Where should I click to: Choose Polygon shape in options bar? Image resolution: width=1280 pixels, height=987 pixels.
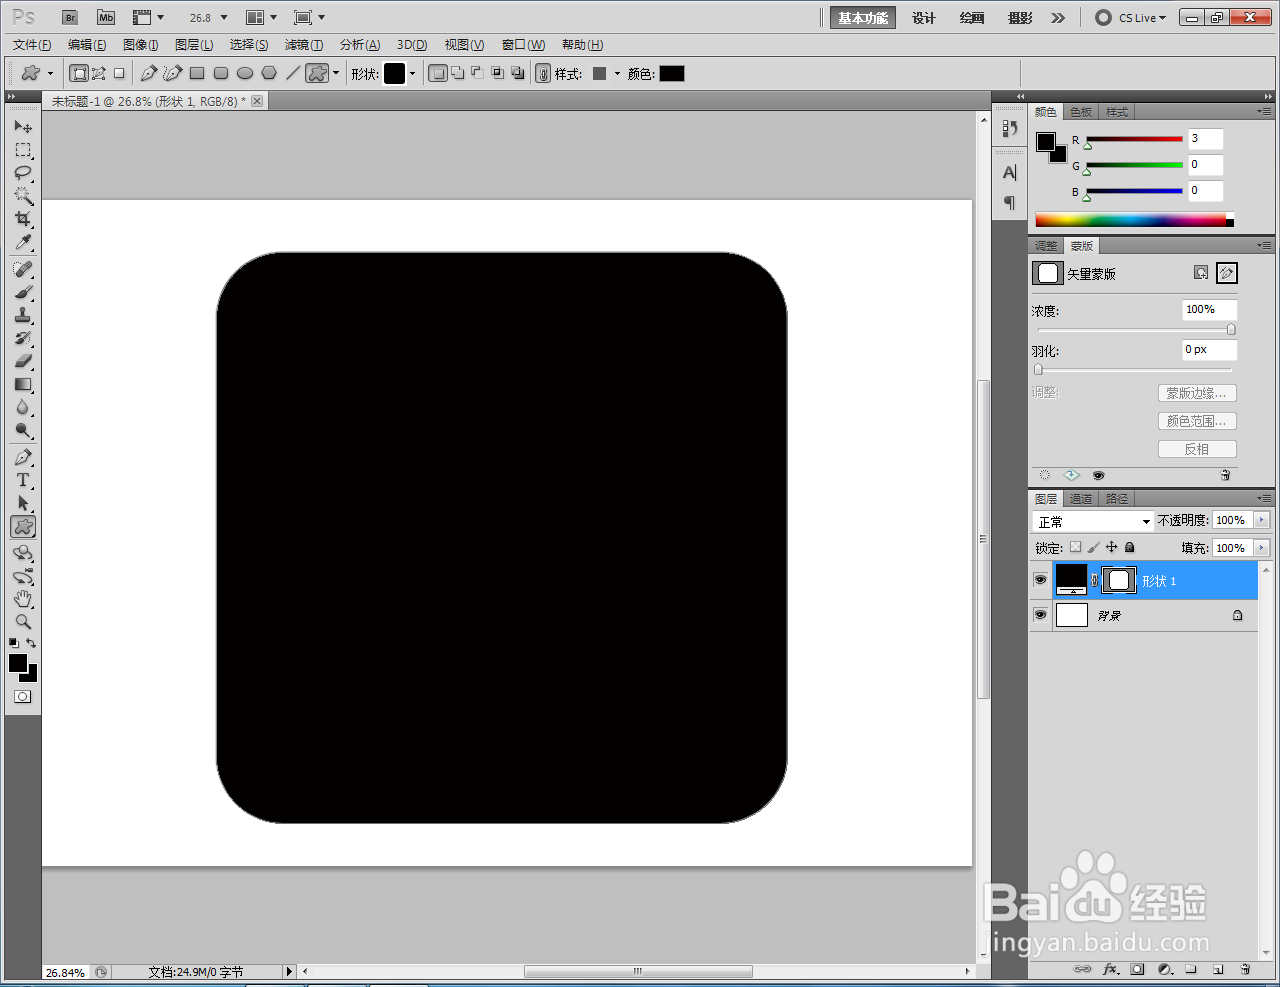pos(269,73)
